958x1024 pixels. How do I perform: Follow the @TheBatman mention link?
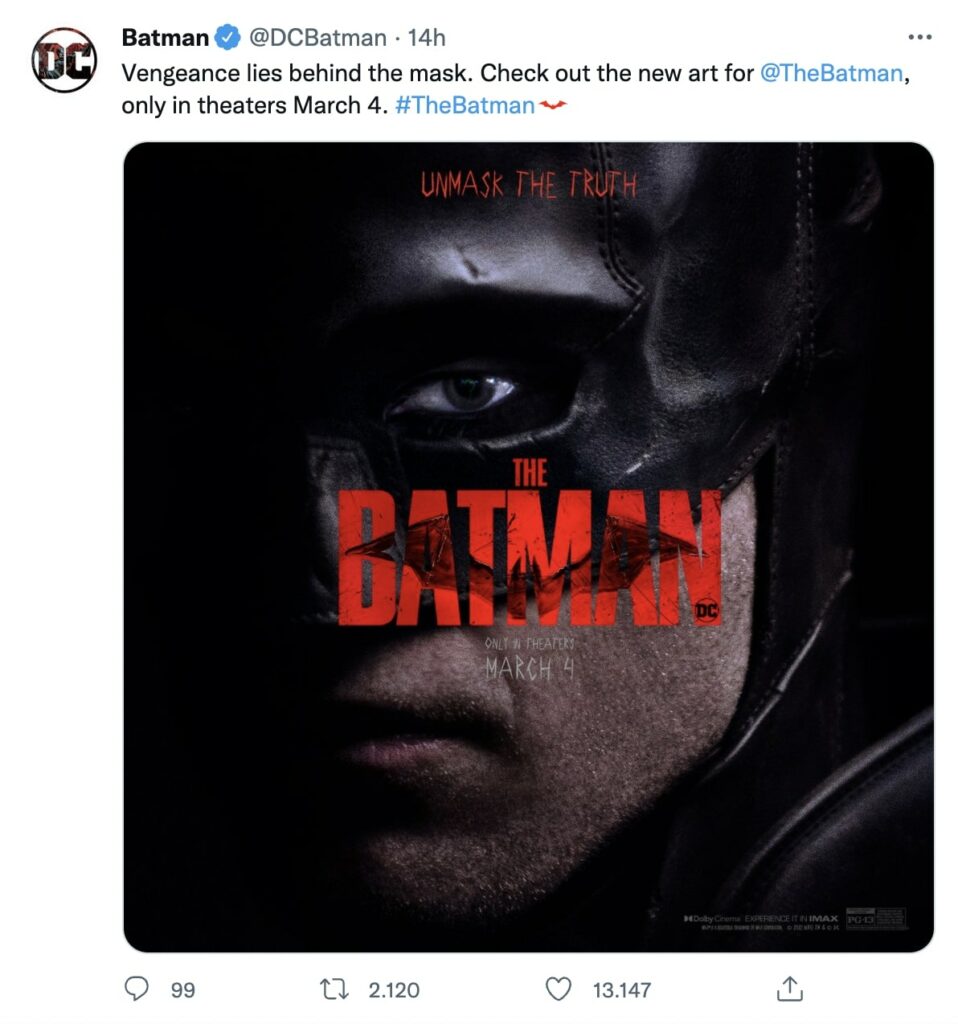coord(831,72)
